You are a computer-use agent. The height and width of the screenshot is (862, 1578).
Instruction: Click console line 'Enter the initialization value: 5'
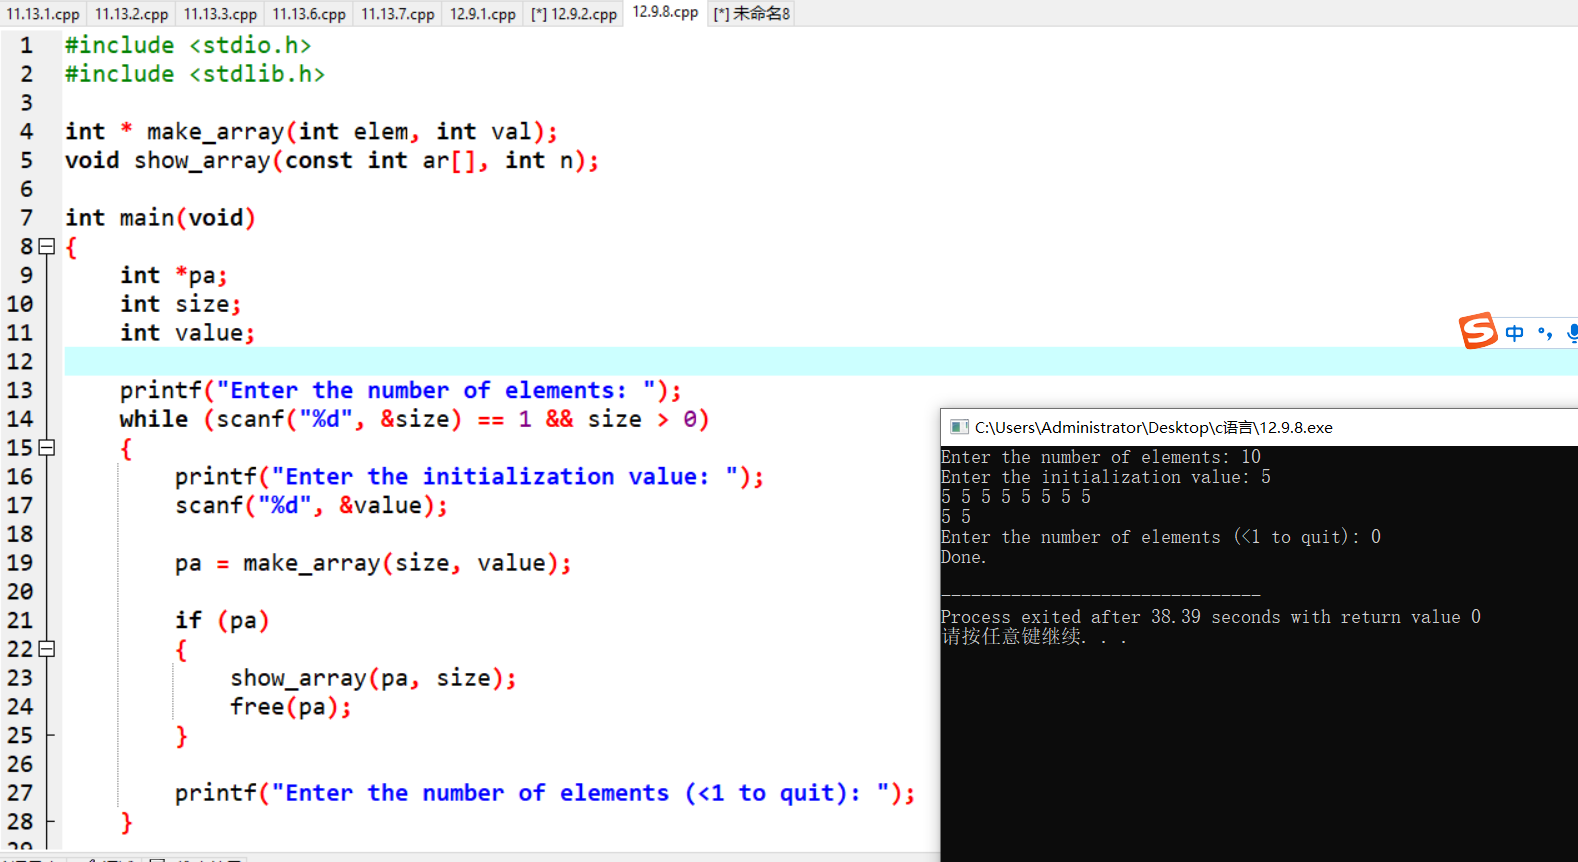click(1106, 477)
